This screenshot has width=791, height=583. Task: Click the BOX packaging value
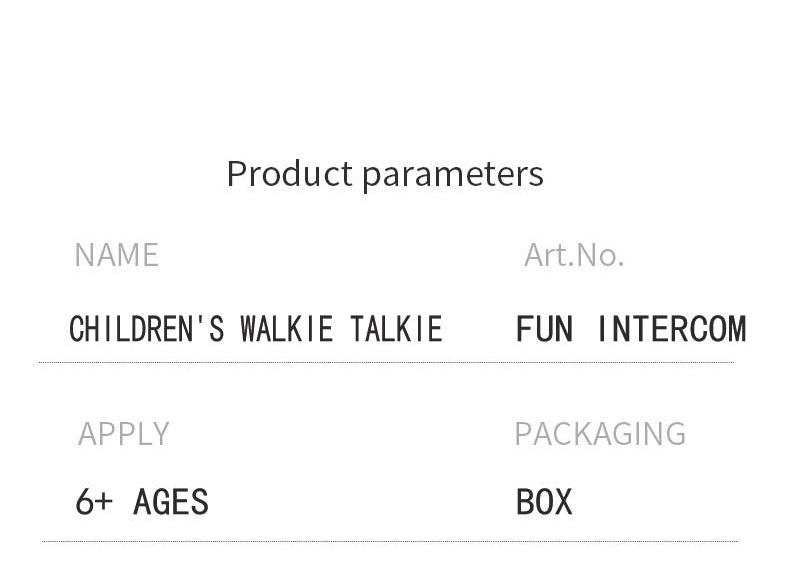click(x=544, y=501)
